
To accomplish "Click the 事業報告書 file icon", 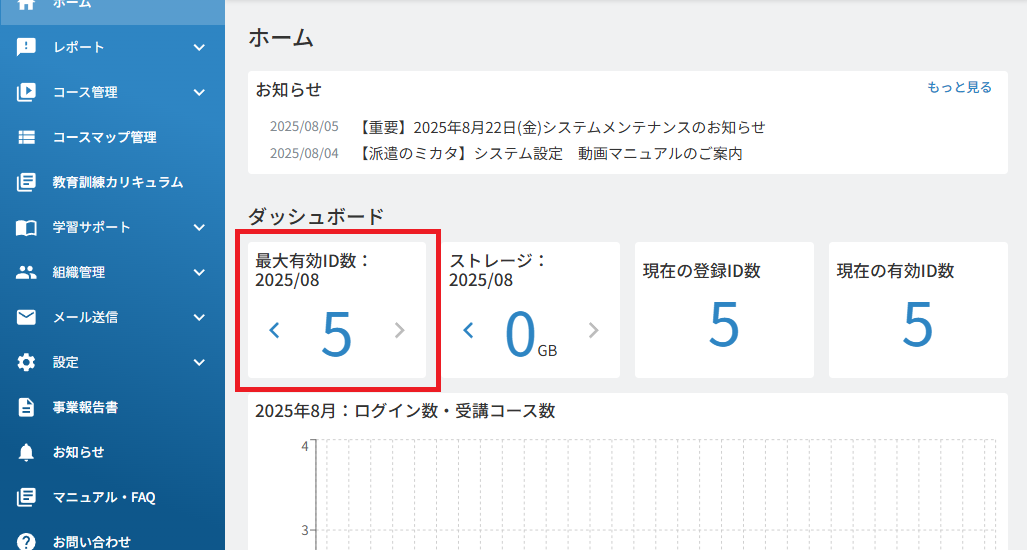I will [x=26, y=407].
